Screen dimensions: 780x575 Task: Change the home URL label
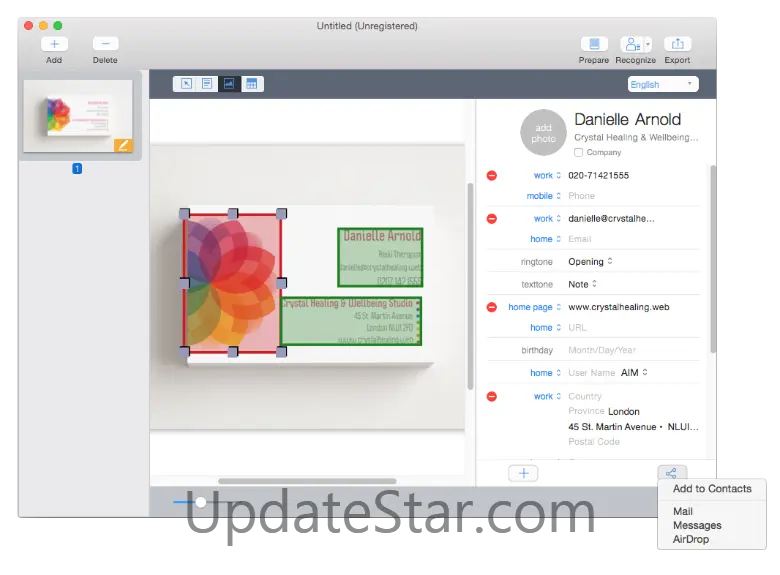tap(546, 328)
